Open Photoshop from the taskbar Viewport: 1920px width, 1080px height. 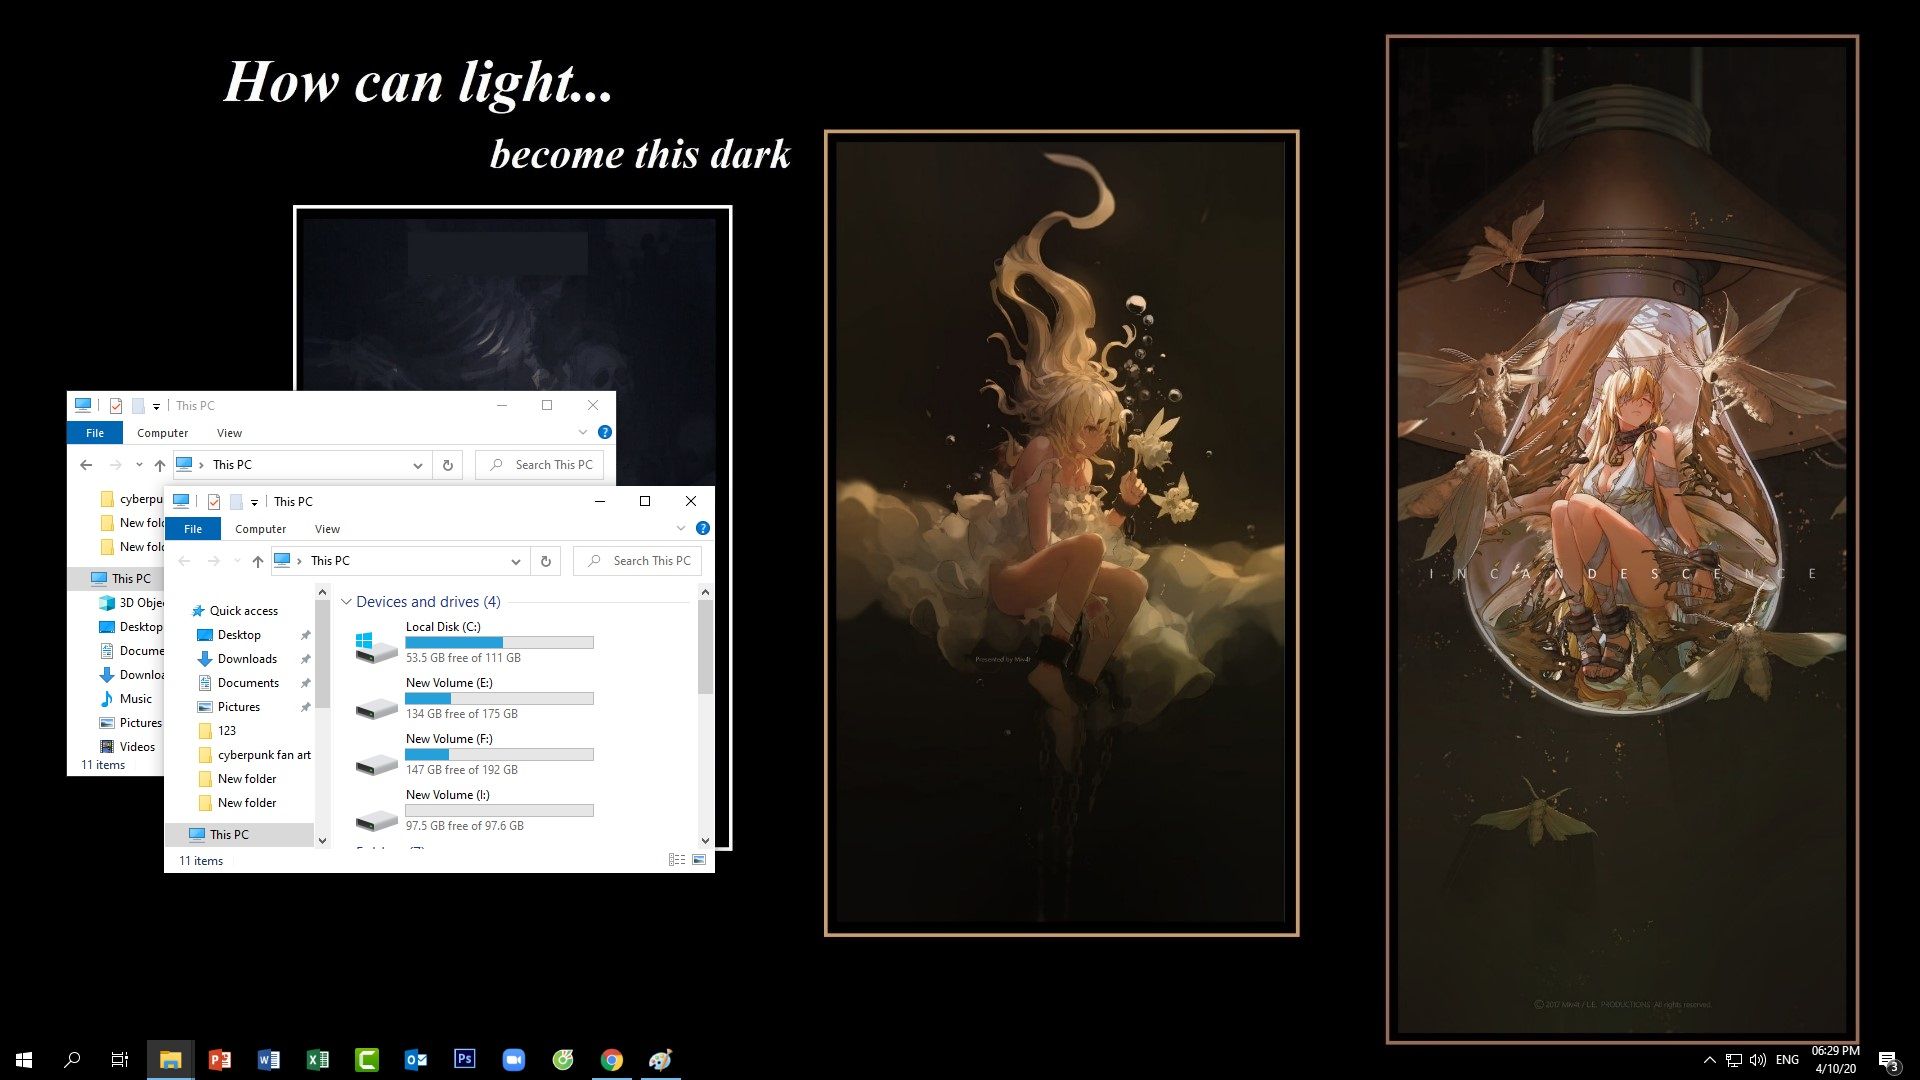[x=465, y=1059]
